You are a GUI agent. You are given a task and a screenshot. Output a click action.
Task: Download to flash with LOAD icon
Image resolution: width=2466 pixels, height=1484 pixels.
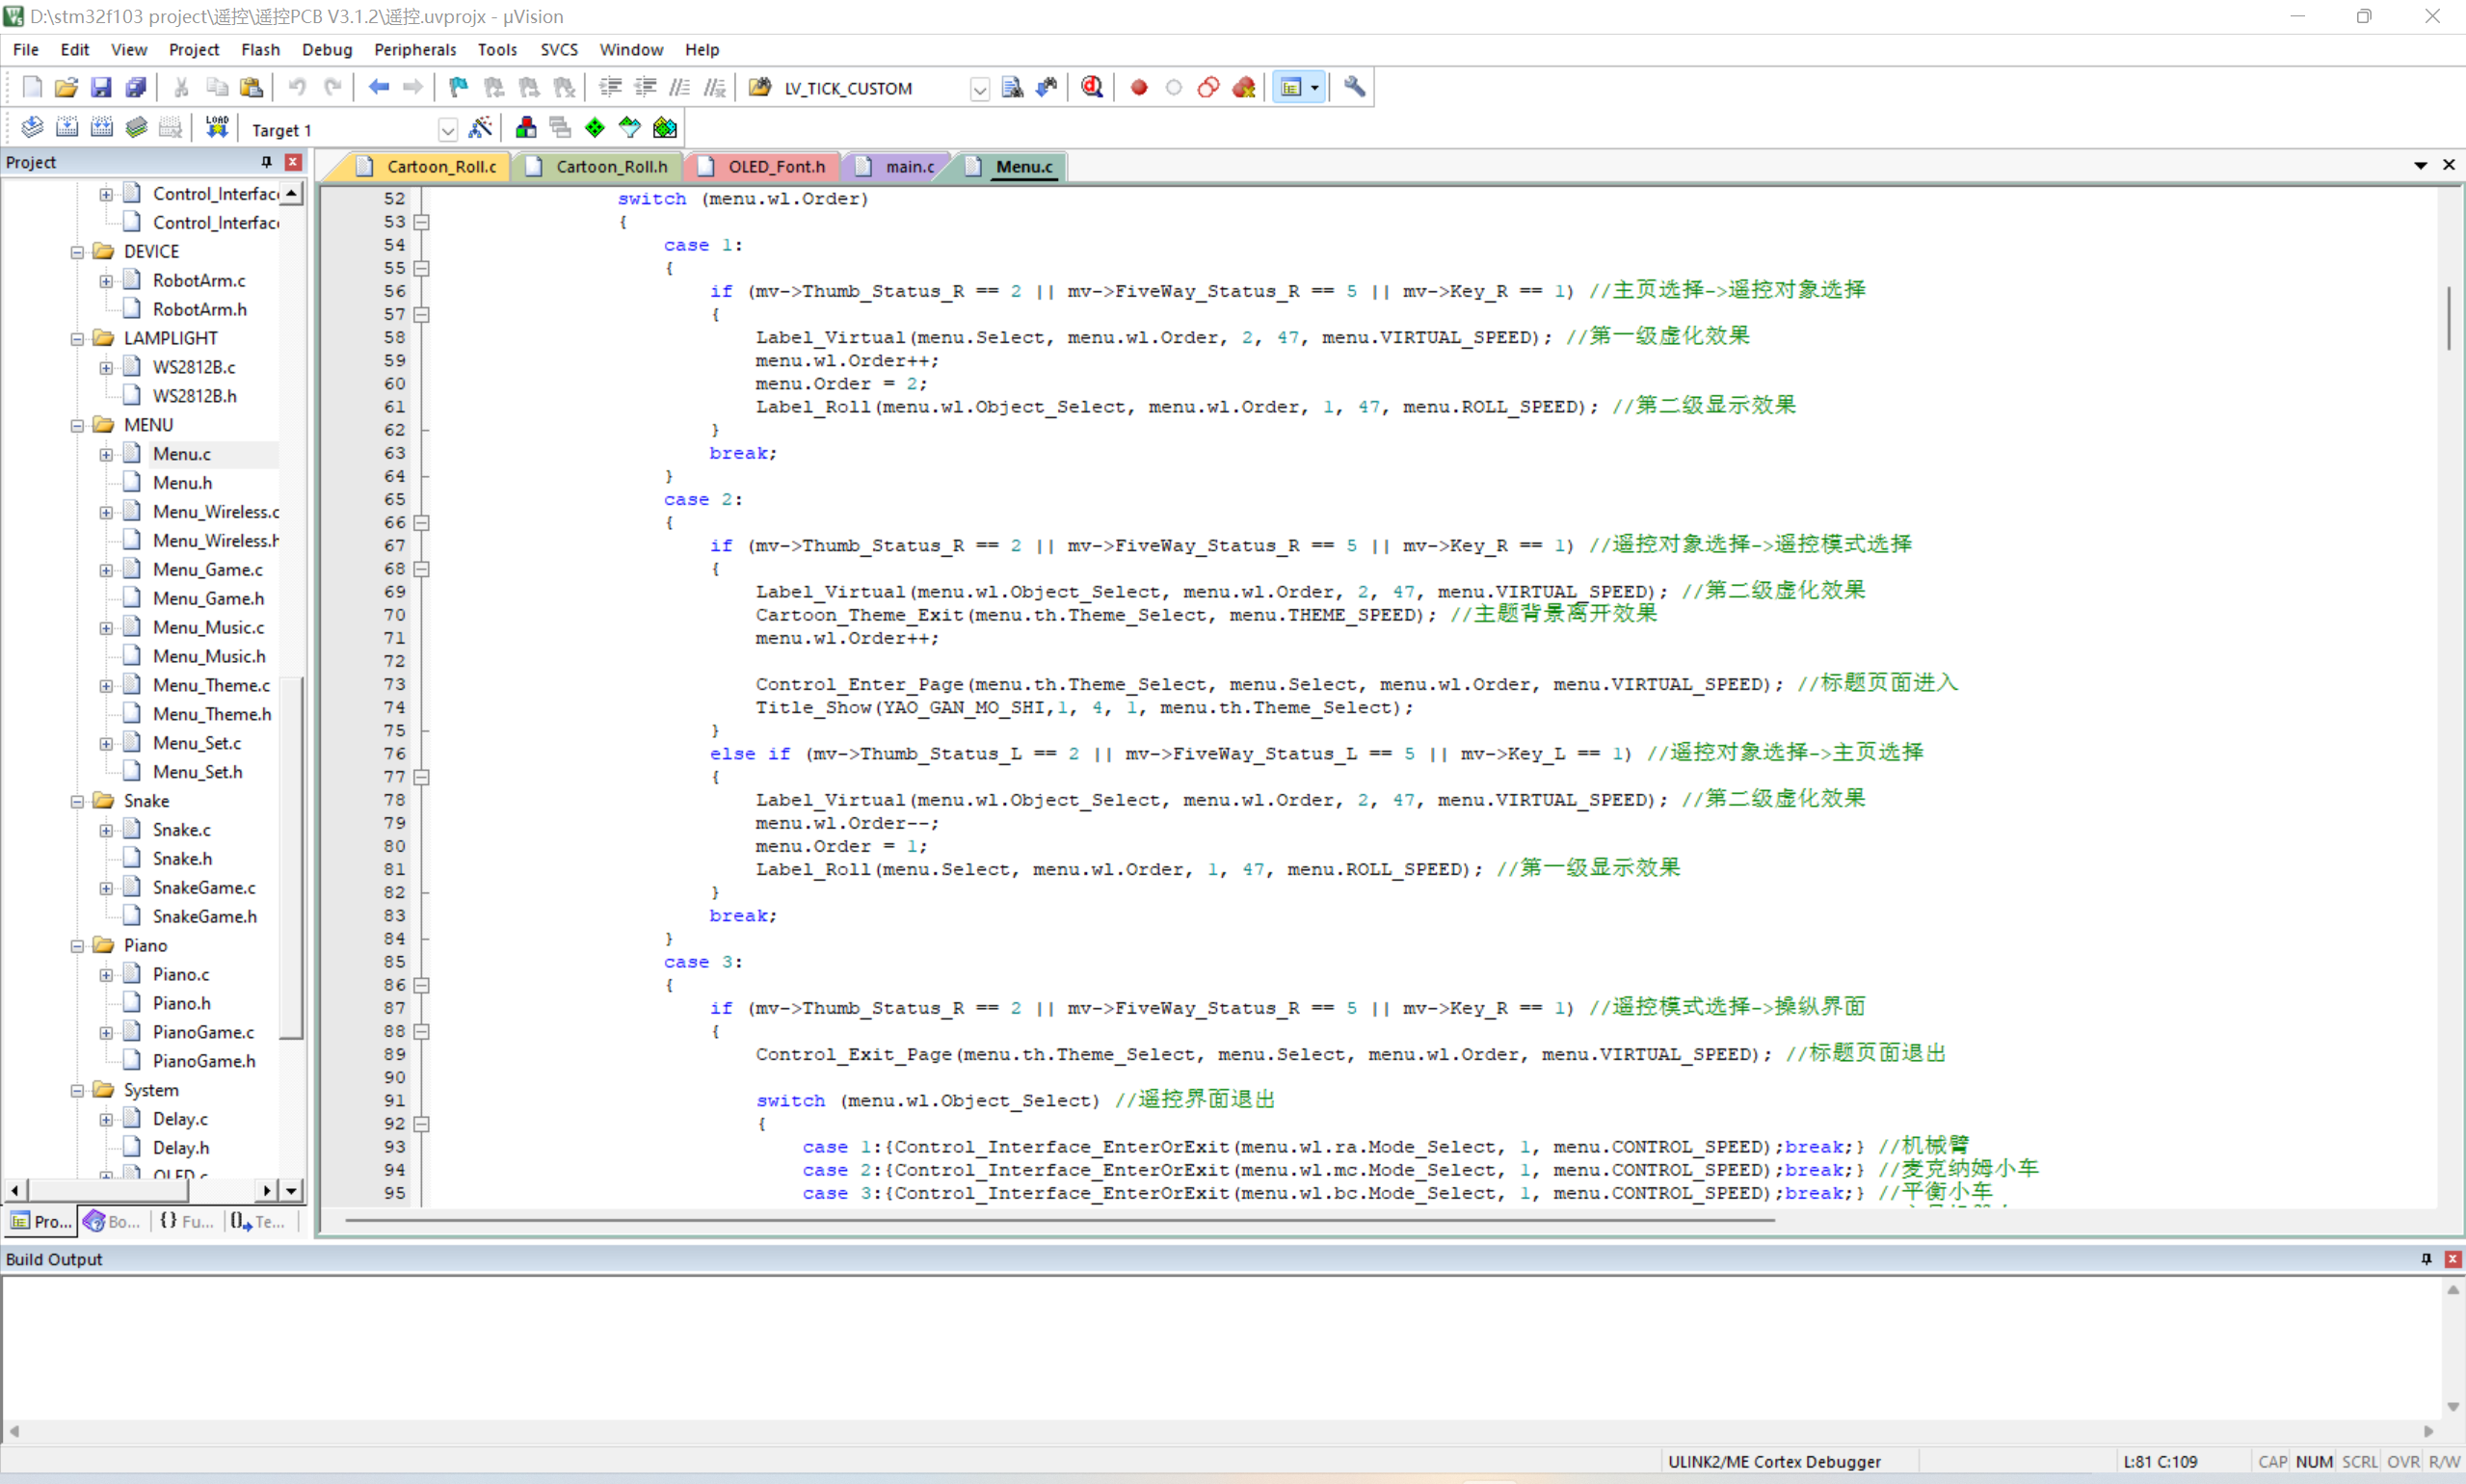(x=217, y=128)
